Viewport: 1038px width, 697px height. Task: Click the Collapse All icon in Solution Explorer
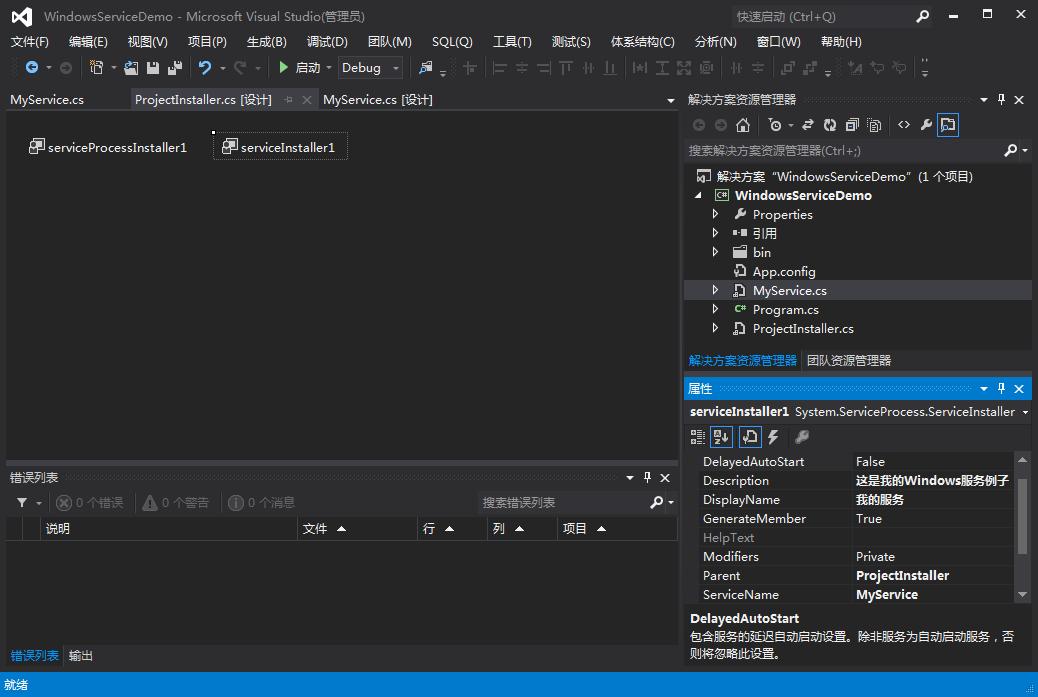852,125
